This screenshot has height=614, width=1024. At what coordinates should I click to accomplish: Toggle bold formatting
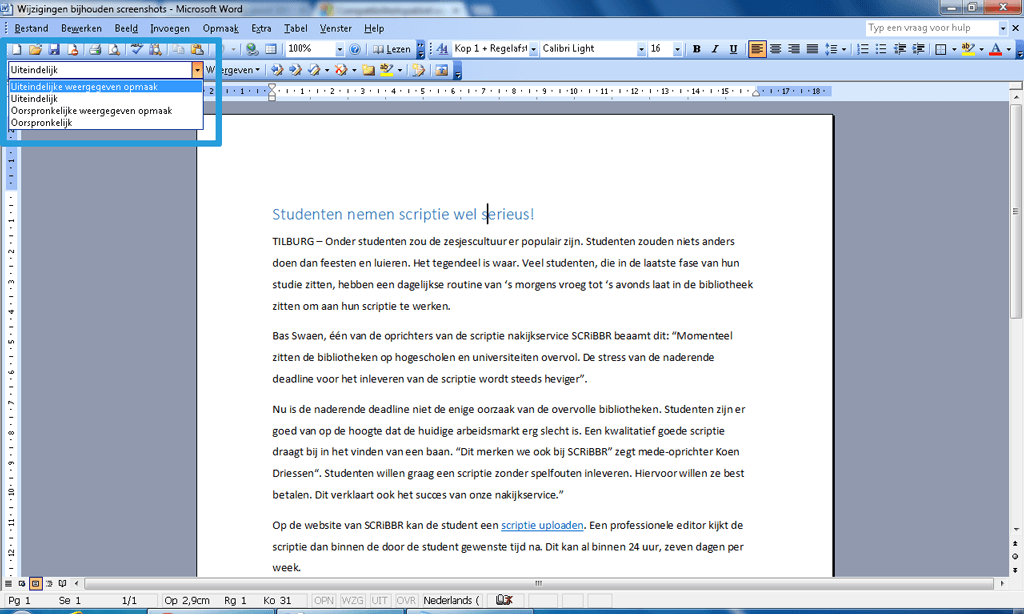[697, 49]
